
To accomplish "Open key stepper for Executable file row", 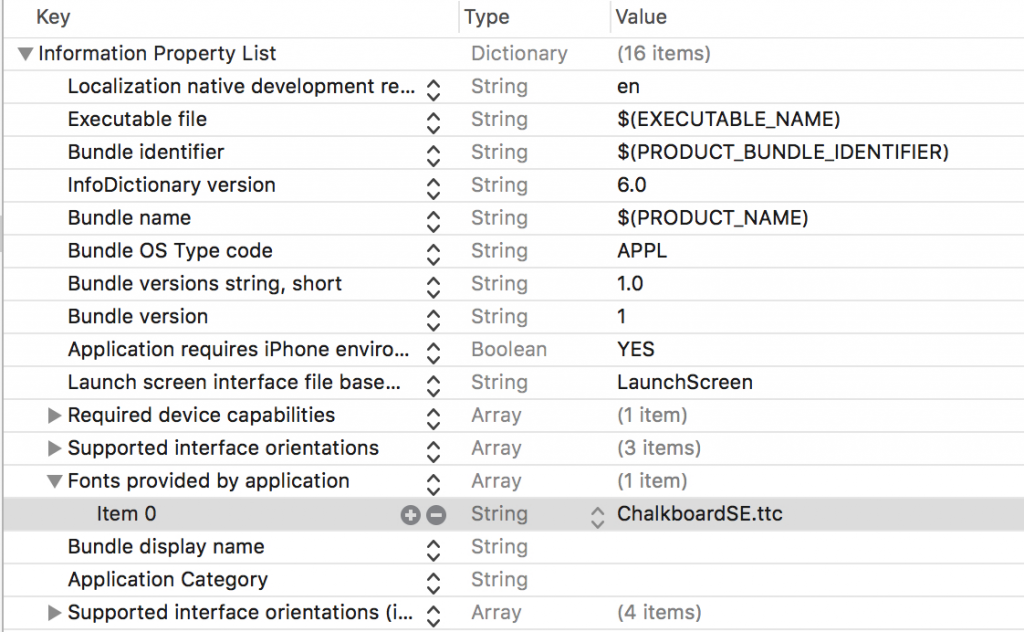I will click(x=433, y=122).
